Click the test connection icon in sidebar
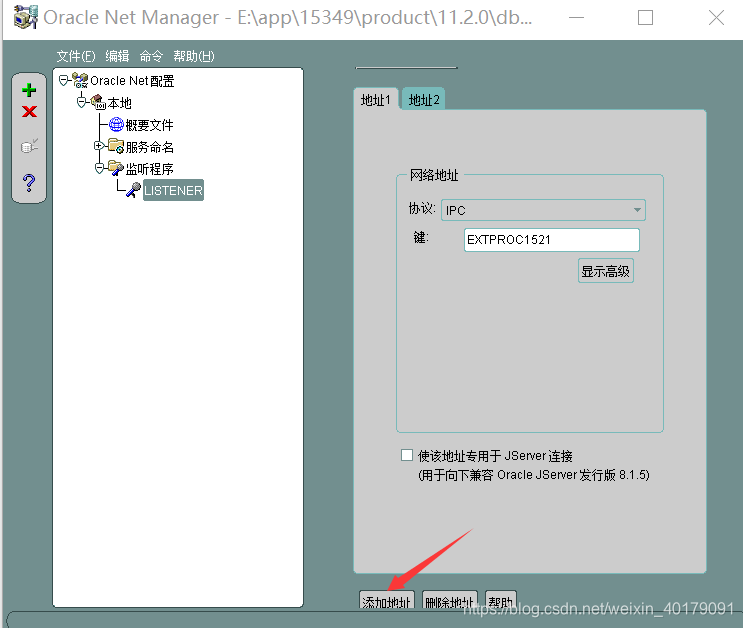This screenshot has height=628, width=743. pos(29,146)
